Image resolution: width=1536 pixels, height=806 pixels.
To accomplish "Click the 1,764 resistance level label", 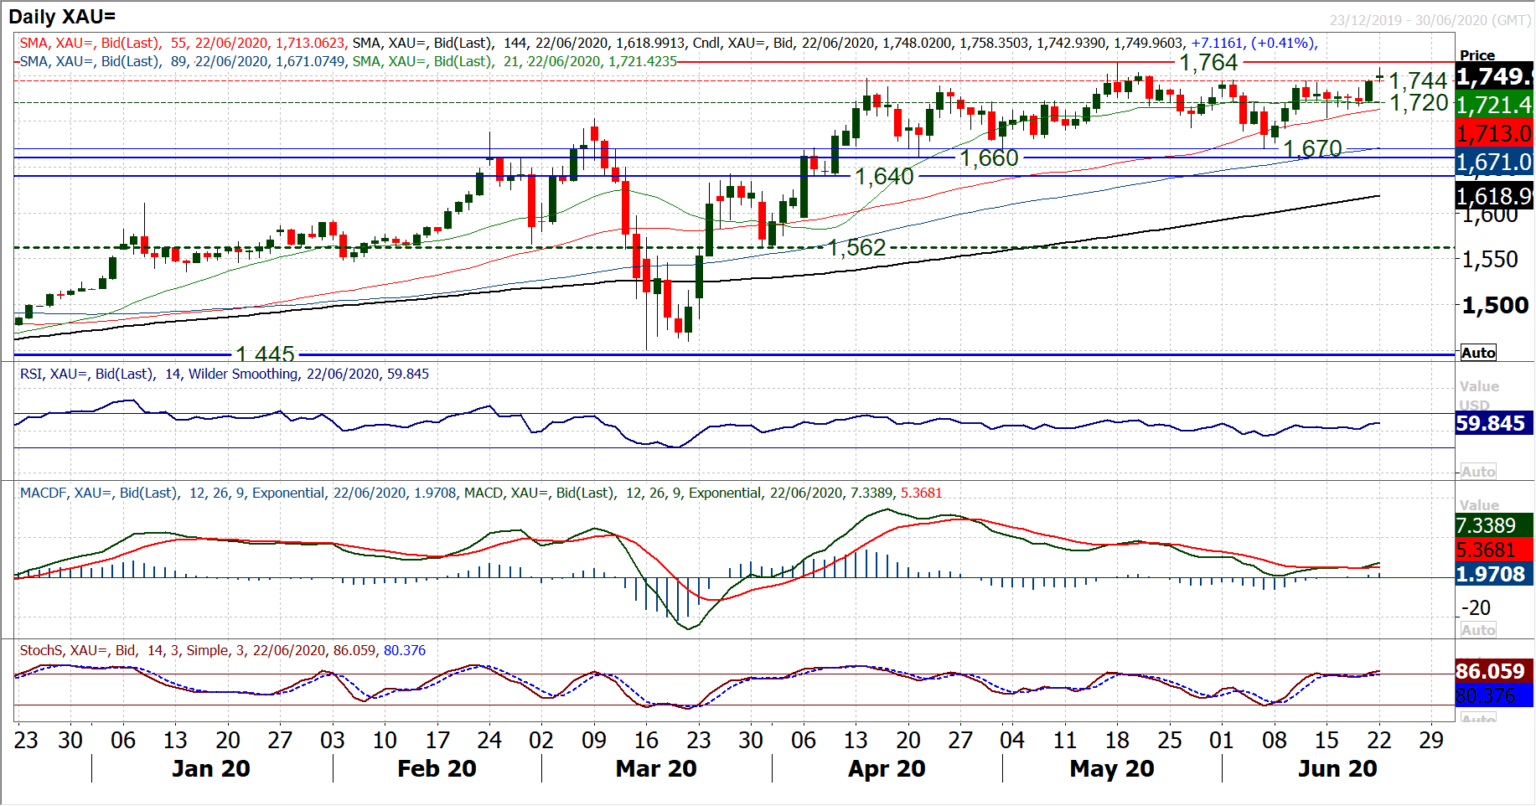I will (1208, 64).
